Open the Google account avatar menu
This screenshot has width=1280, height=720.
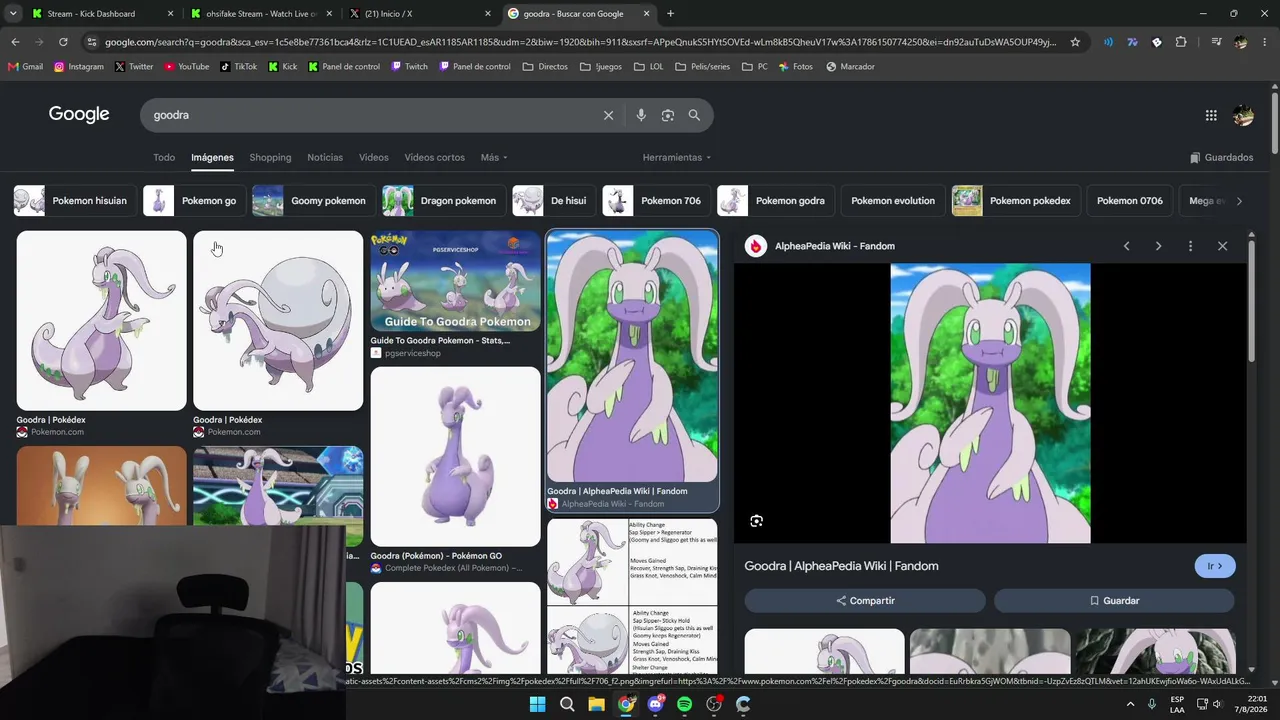(x=1243, y=115)
